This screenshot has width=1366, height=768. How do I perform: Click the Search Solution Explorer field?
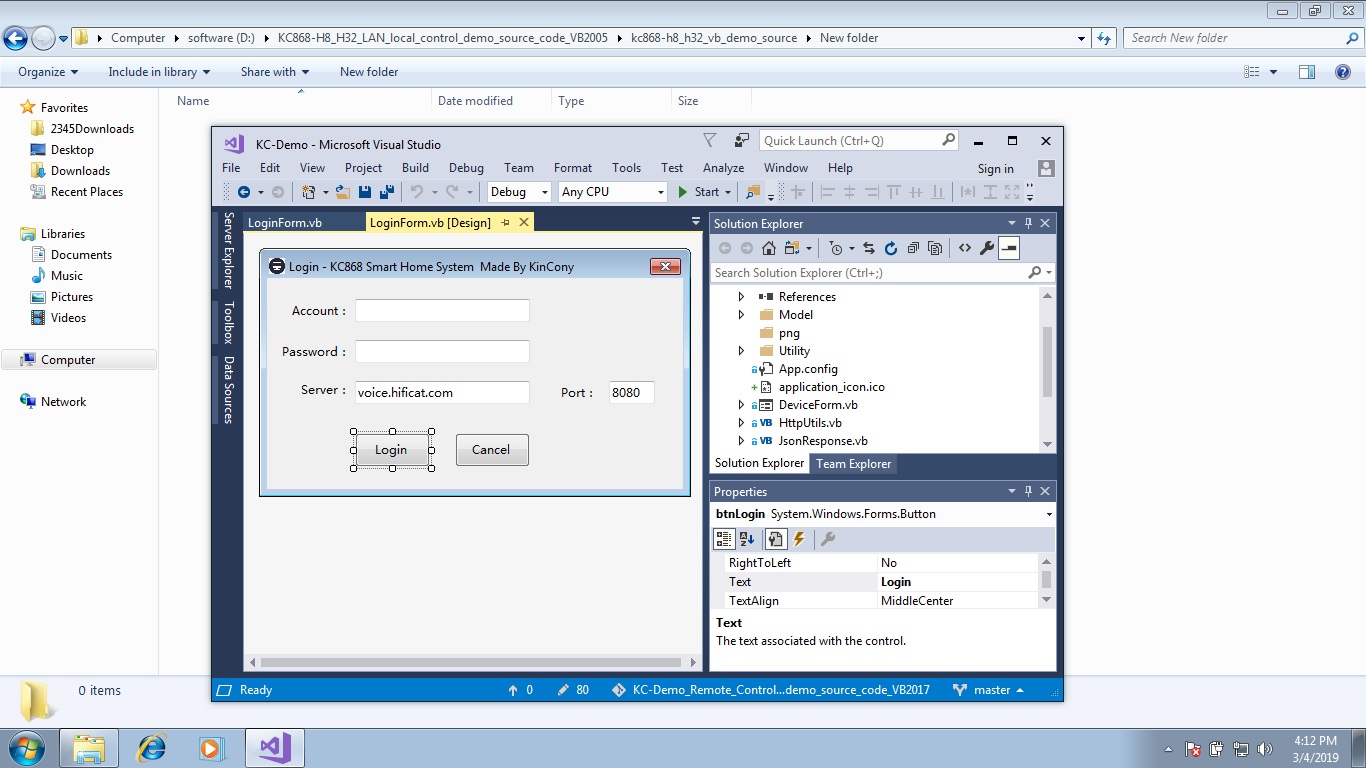(x=868, y=273)
